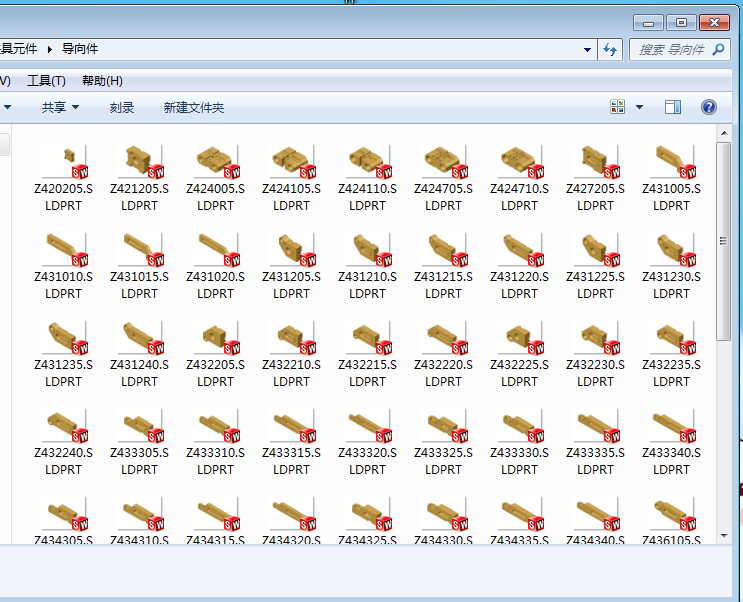Select the Z424705.SLDPRT part file
Image resolution: width=743 pixels, height=602 pixels.
tap(444, 178)
